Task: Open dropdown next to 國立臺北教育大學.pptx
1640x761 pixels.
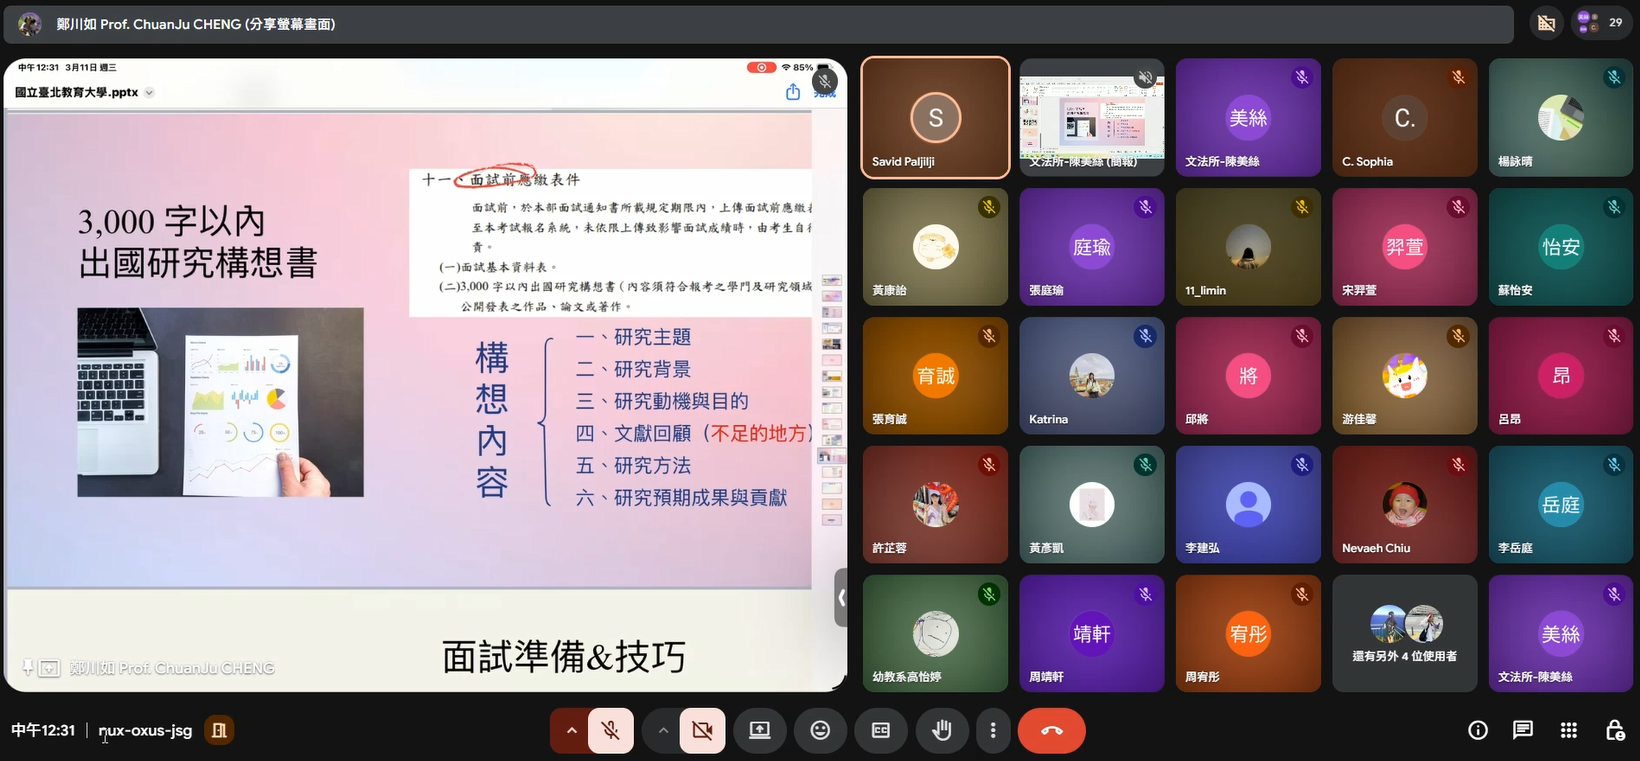Action: 150,92
